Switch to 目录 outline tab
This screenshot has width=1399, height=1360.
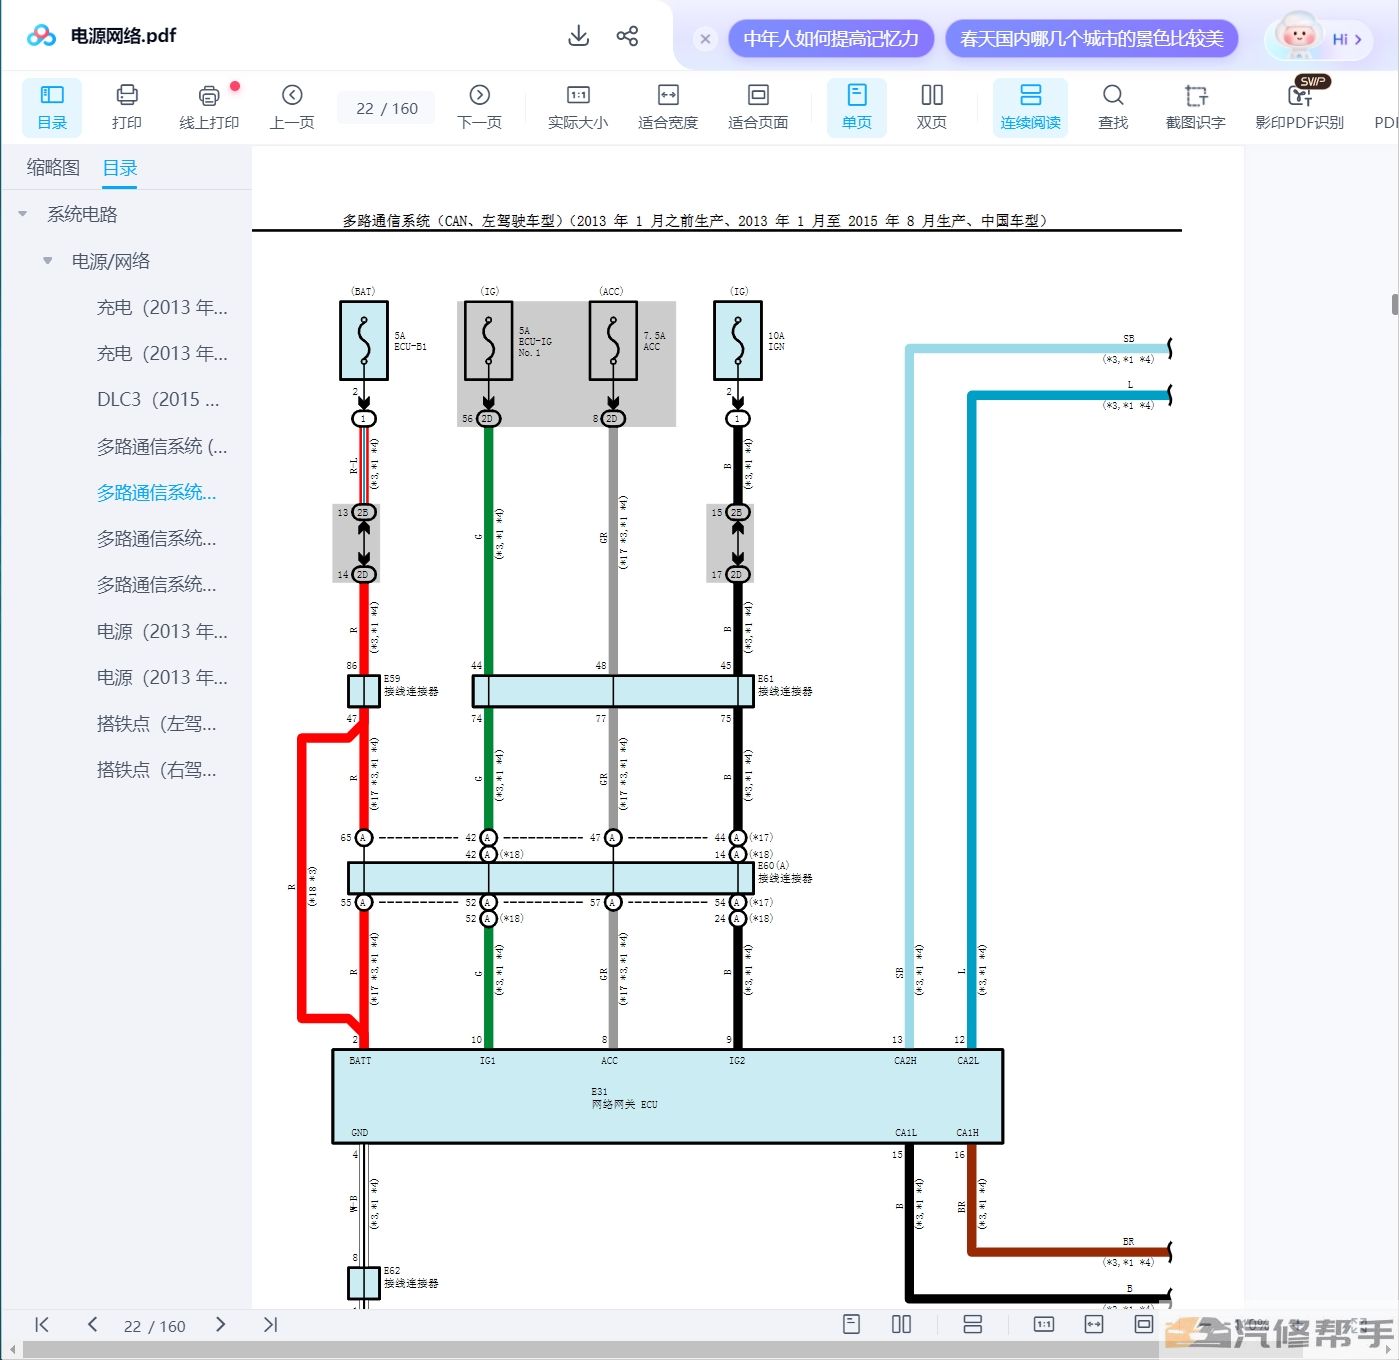tap(120, 168)
